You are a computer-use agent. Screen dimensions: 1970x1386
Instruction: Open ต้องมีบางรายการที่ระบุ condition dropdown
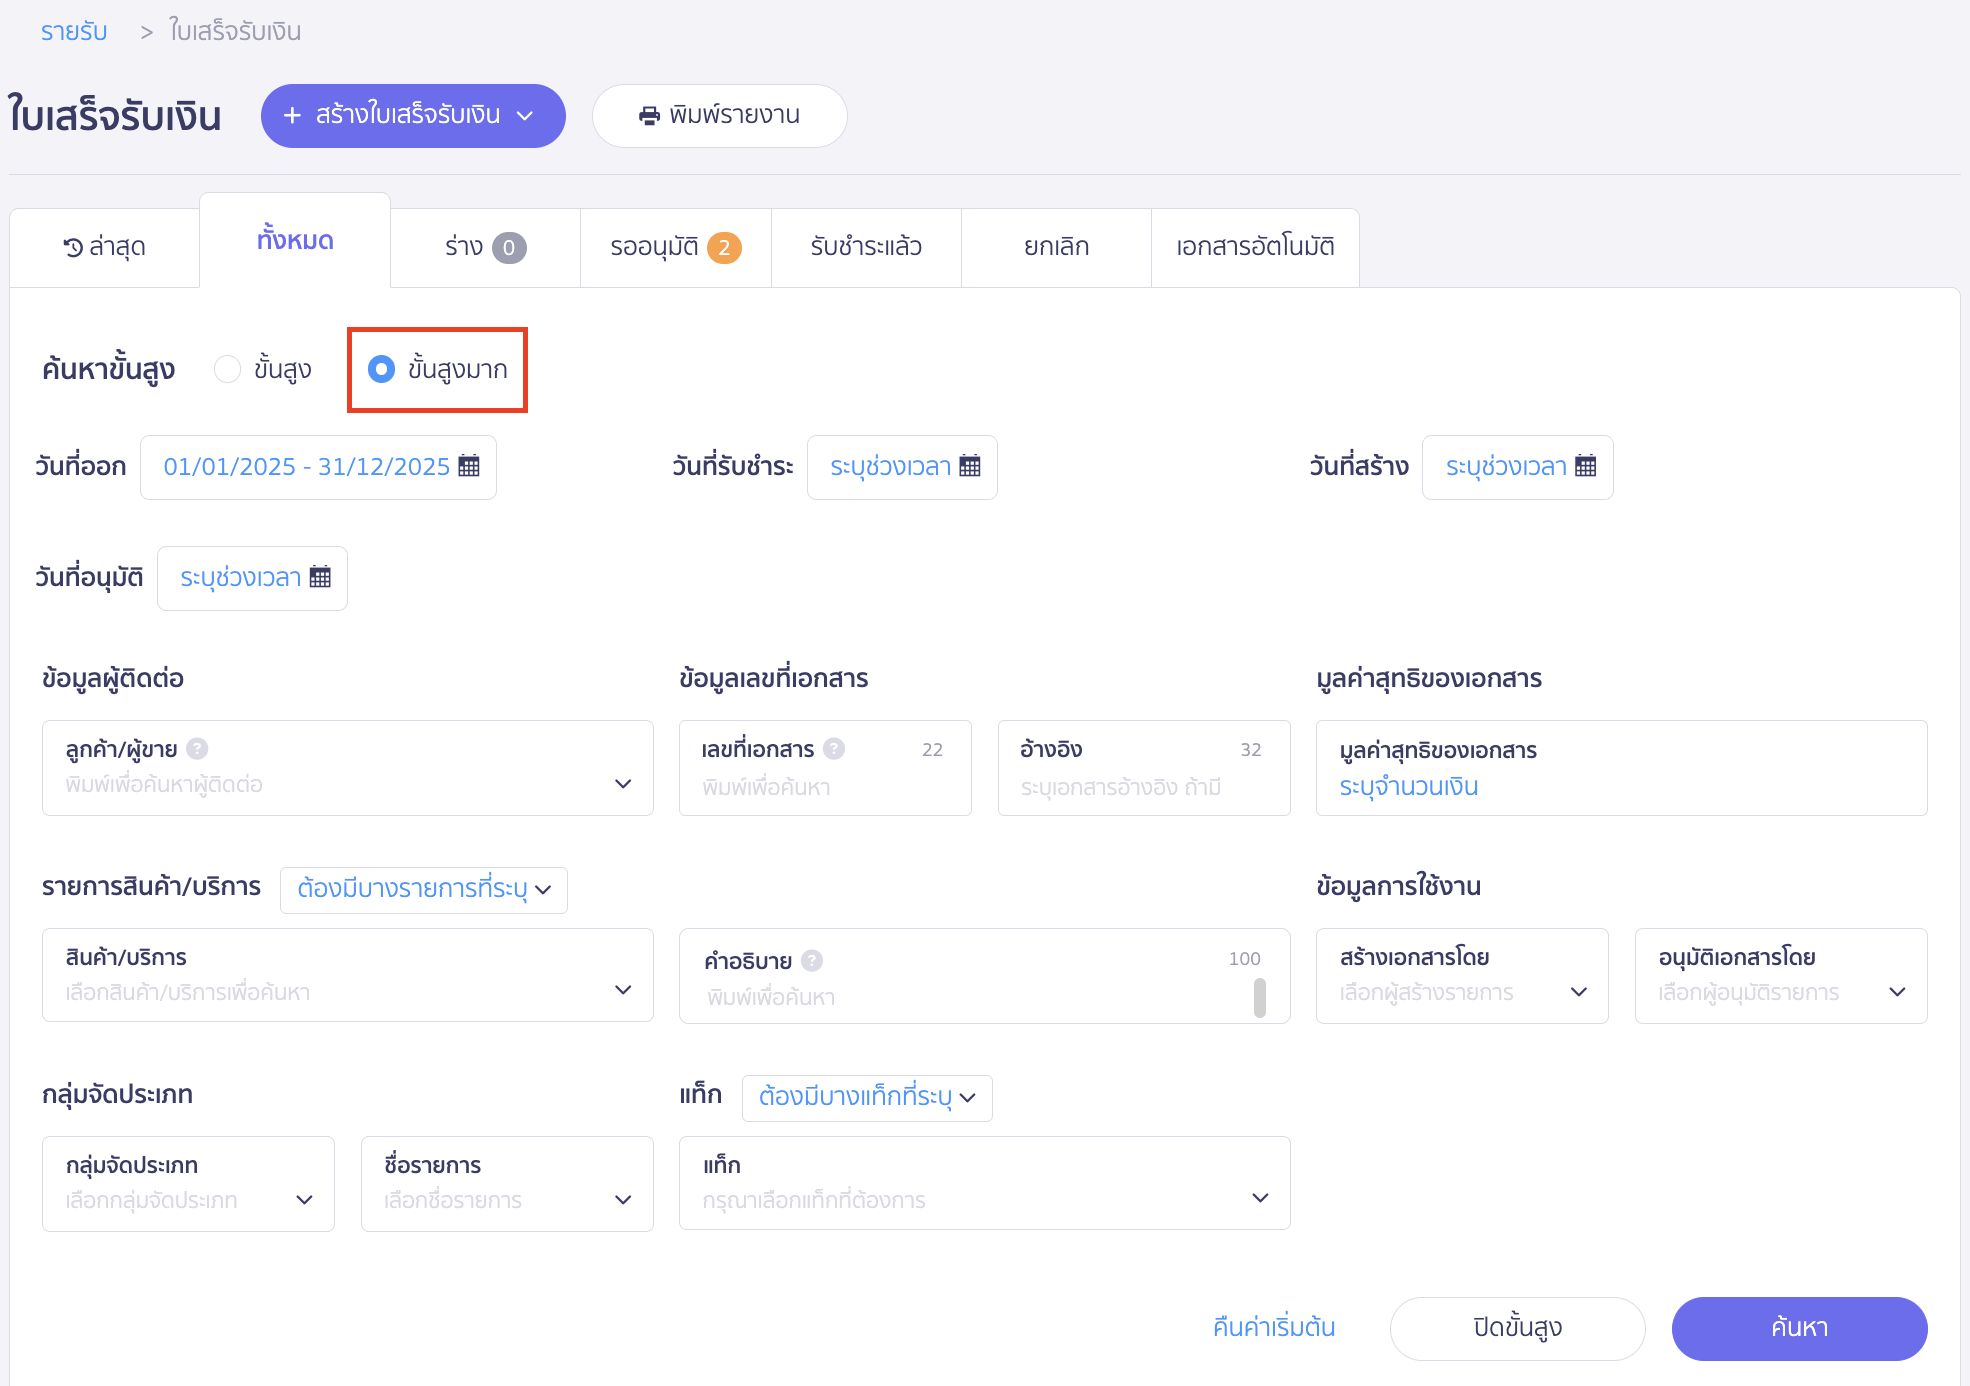pyautogui.click(x=424, y=889)
